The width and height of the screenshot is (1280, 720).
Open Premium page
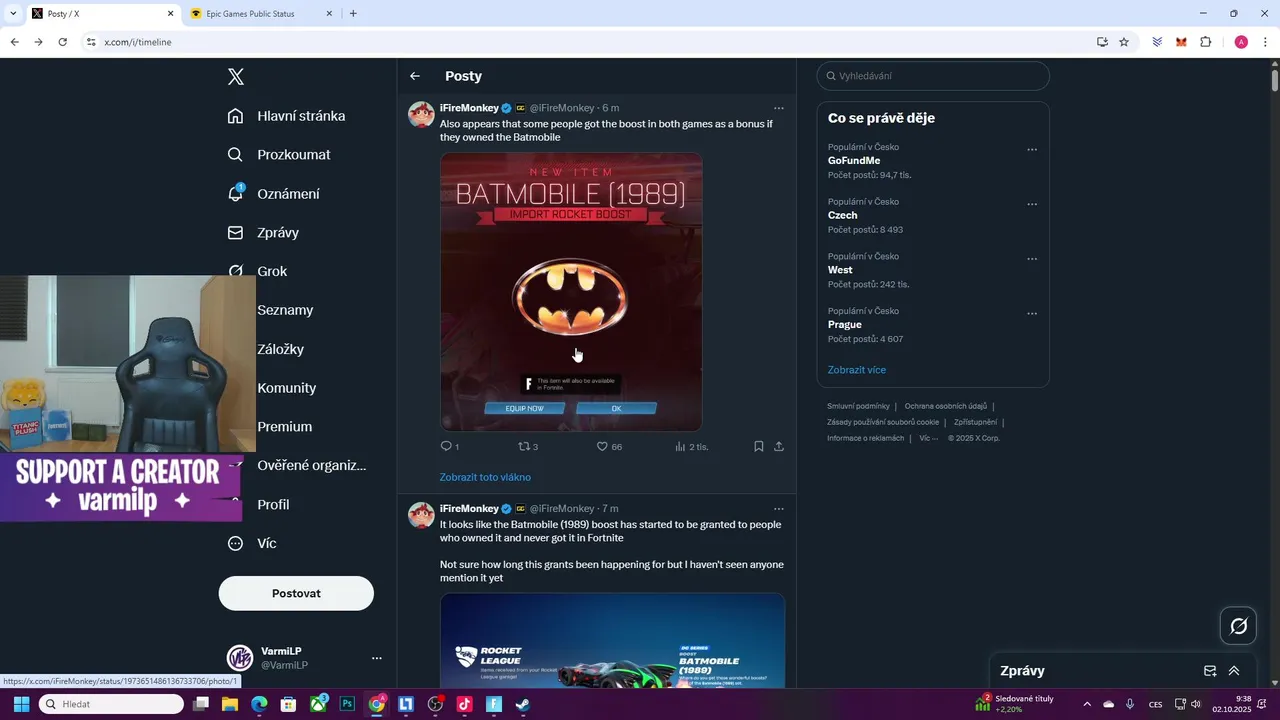284,427
